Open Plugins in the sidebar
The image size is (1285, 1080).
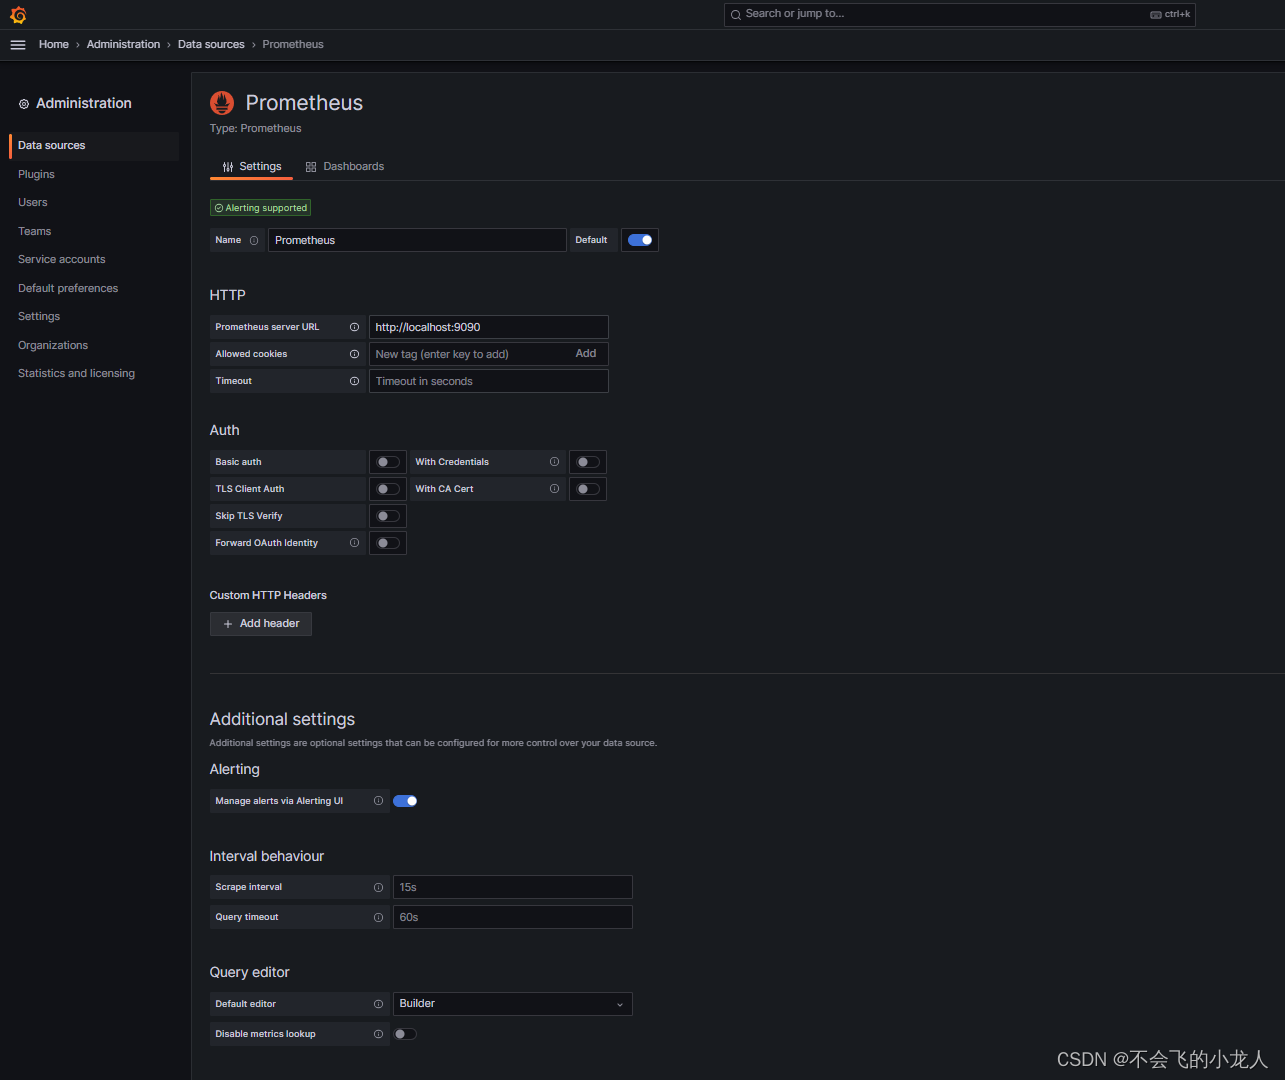36,174
